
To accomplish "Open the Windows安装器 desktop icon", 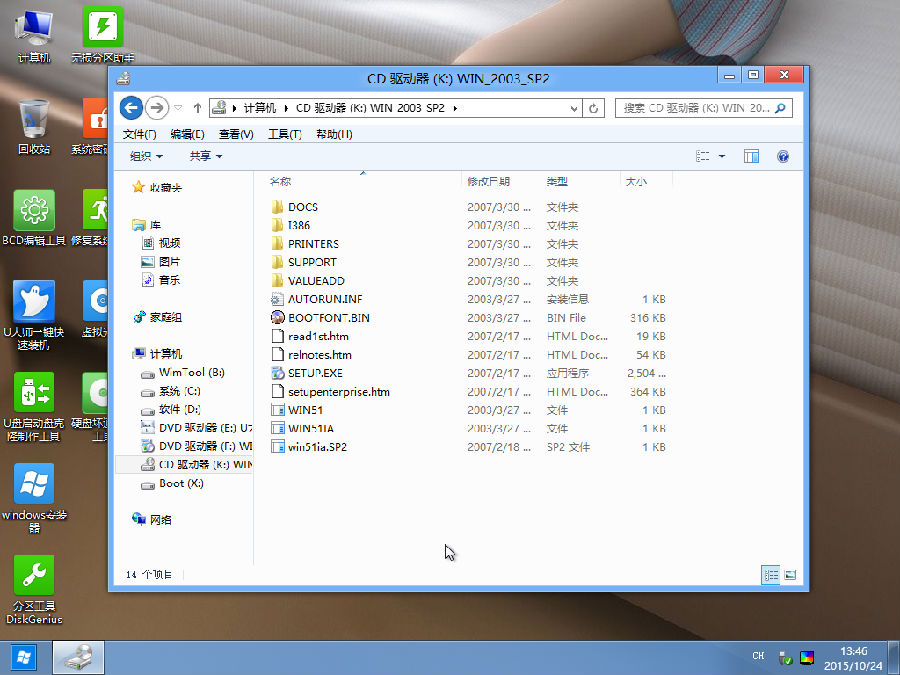I will pyautogui.click(x=34, y=498).
